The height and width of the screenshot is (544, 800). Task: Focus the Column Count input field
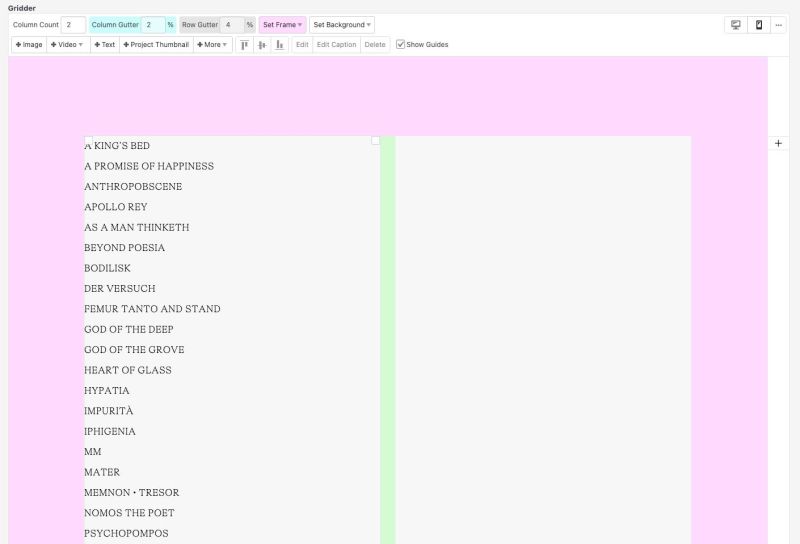pyautogui.click(x=73, y=24)
